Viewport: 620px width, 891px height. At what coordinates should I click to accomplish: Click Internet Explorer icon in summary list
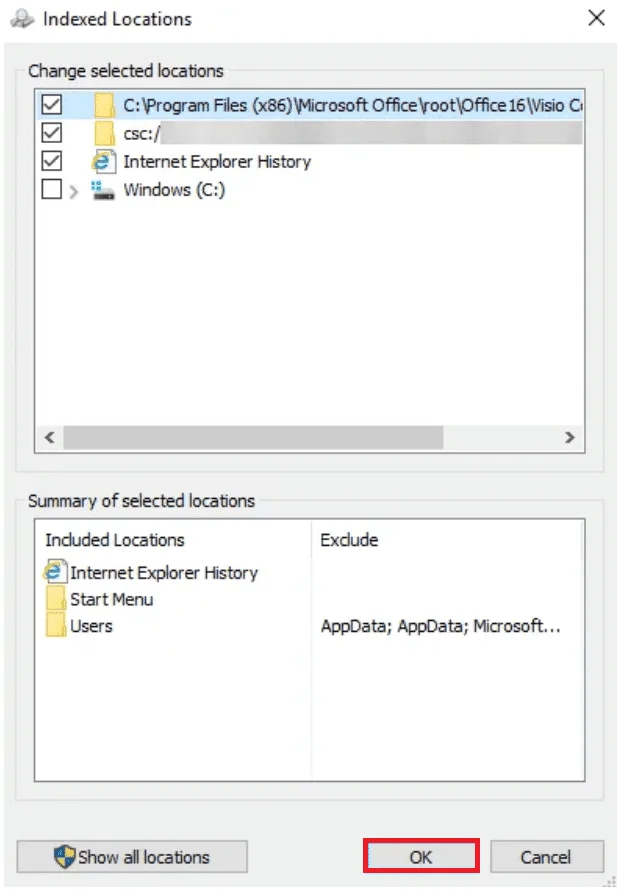55,573
